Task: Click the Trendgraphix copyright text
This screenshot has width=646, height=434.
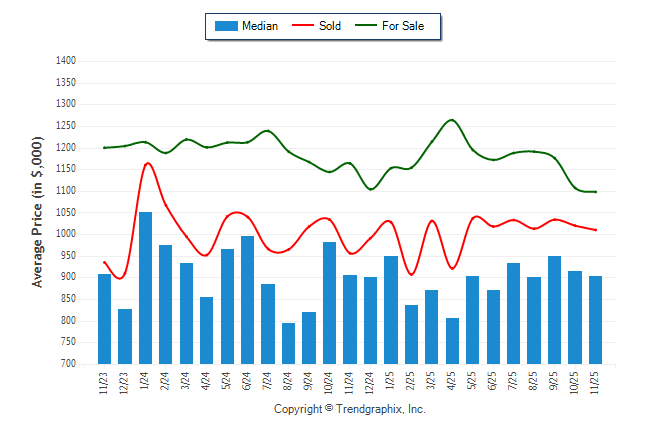Action: pyautogui.click(x=350, y=410)
